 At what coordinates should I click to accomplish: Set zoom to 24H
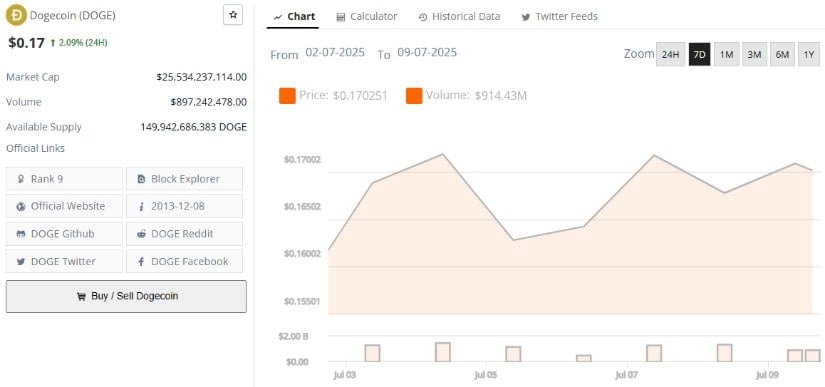coord(670,54)
